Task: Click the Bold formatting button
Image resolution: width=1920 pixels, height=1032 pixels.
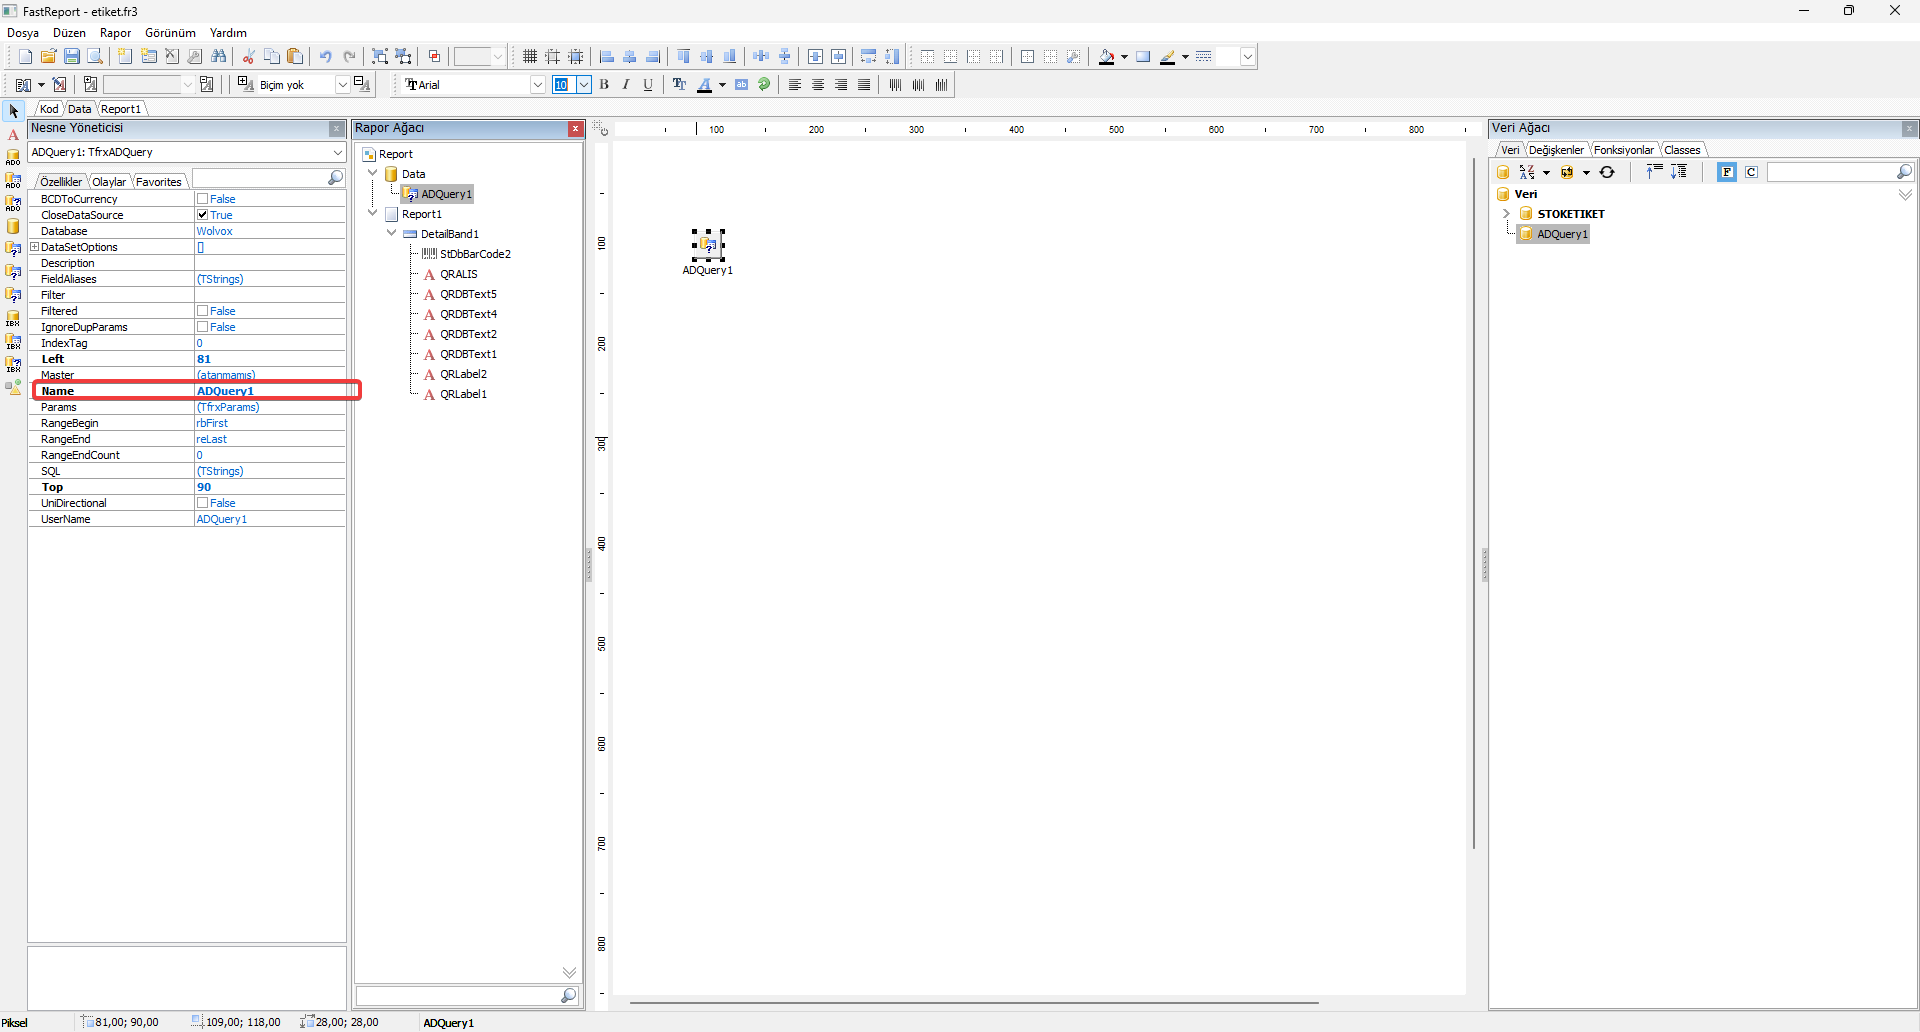Action: pyautogui.click(x=604, y=85)
